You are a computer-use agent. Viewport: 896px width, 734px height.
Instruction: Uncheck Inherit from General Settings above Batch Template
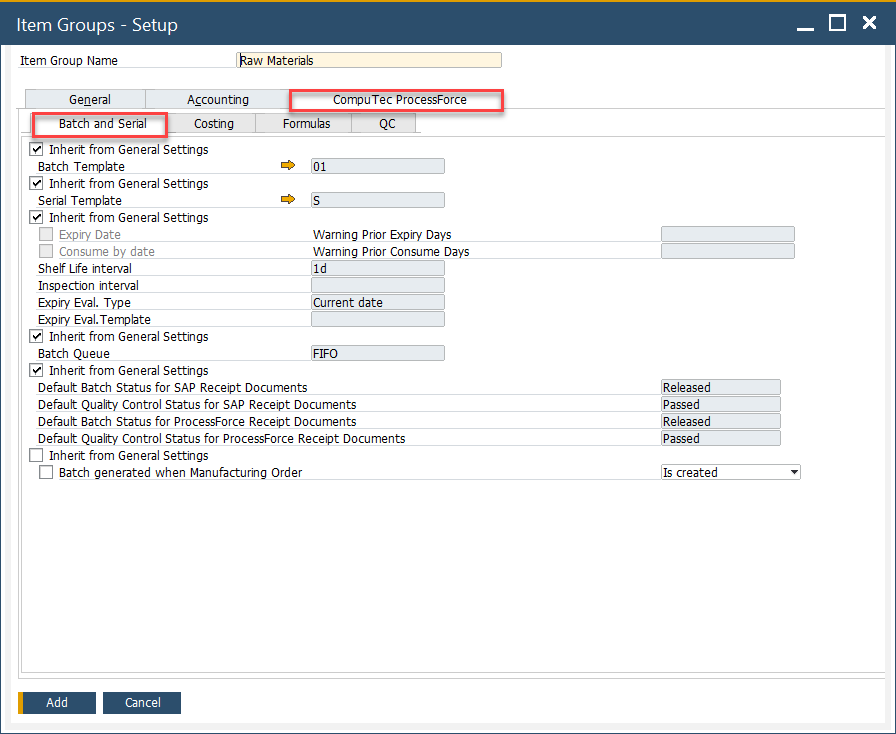(37, 150)
